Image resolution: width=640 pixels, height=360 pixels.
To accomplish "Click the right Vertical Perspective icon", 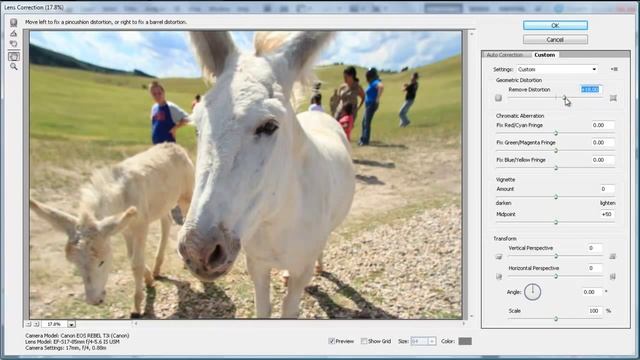I will point(613,256).
